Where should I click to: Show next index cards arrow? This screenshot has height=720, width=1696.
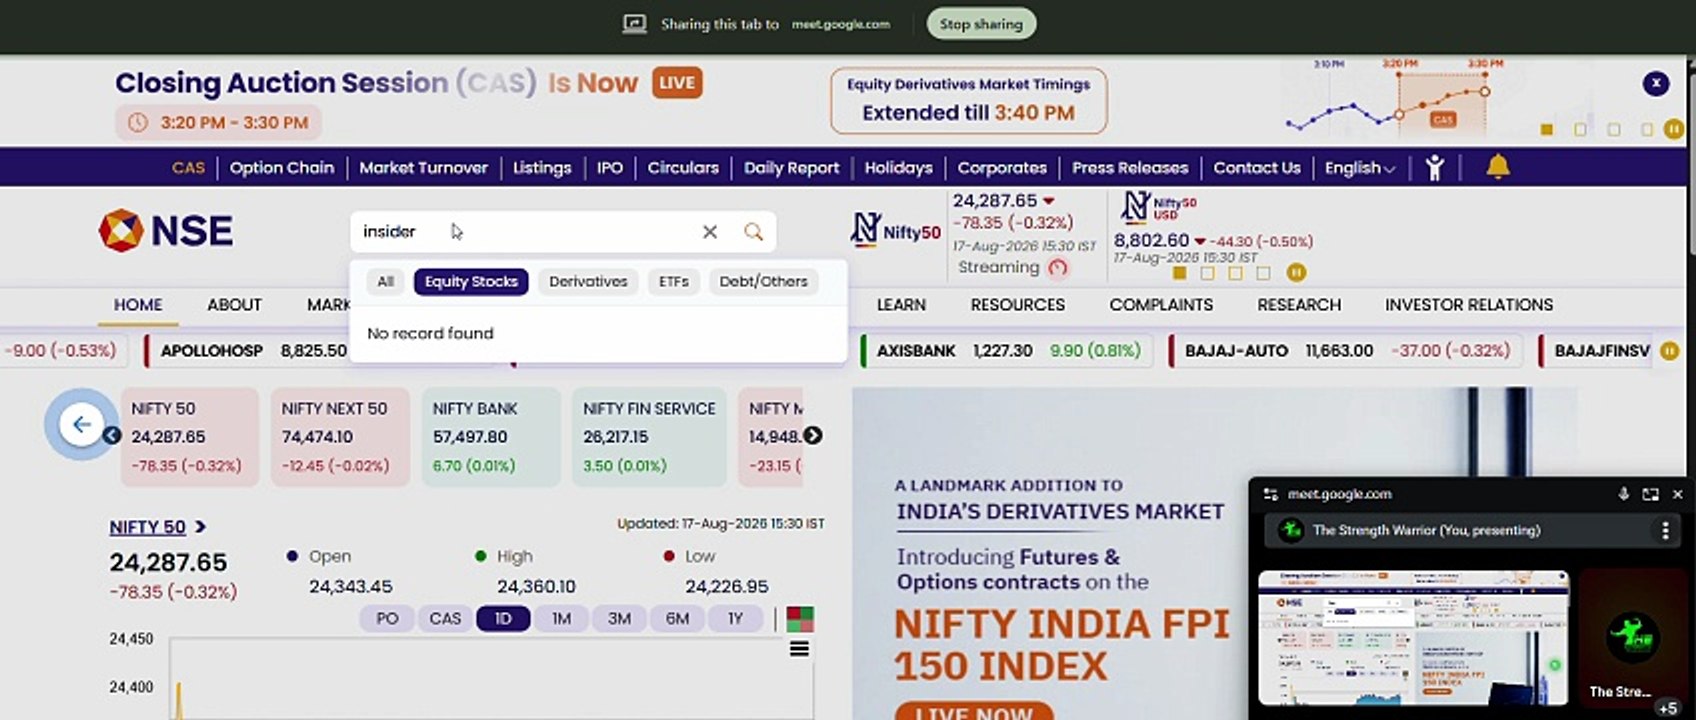pyautogui.click(x=813, y=435)
